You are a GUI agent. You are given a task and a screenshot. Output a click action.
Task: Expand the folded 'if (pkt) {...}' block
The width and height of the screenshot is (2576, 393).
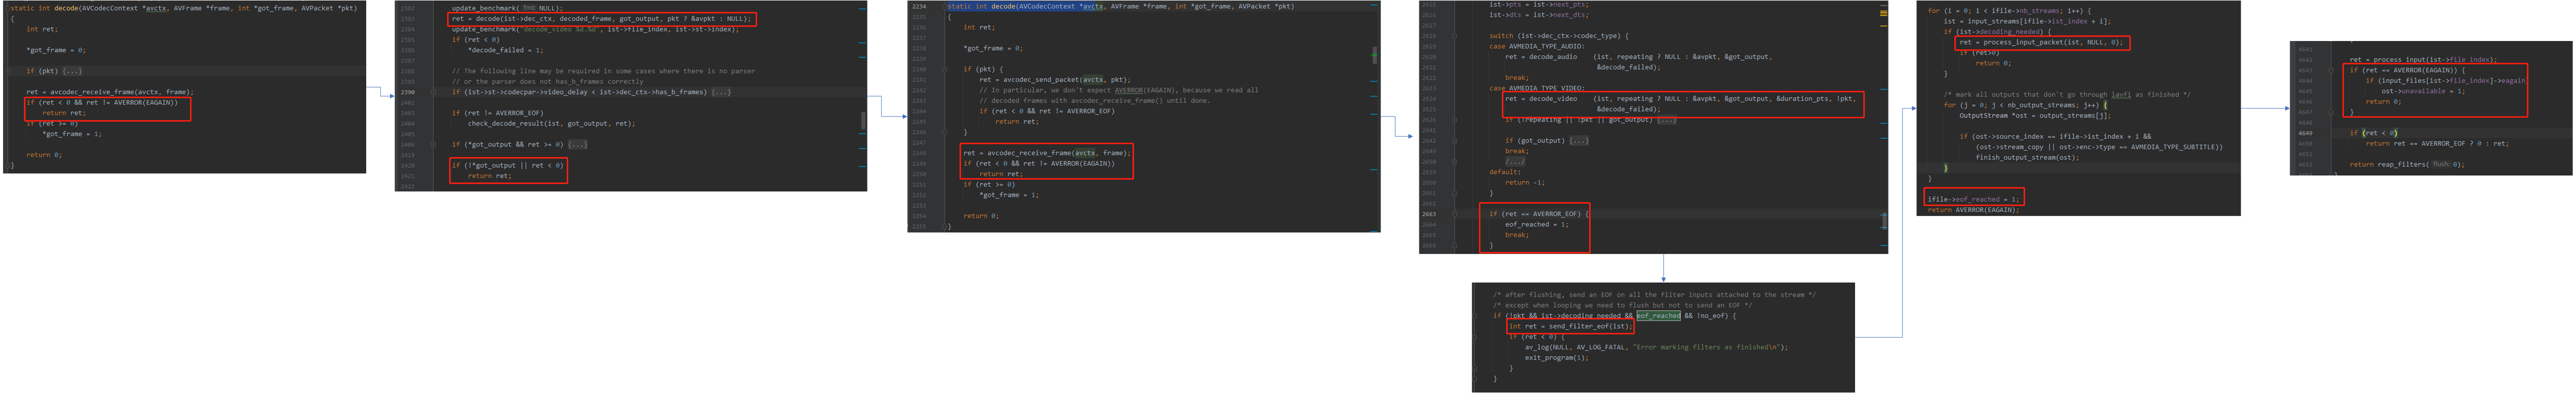(x=72, y=71)
